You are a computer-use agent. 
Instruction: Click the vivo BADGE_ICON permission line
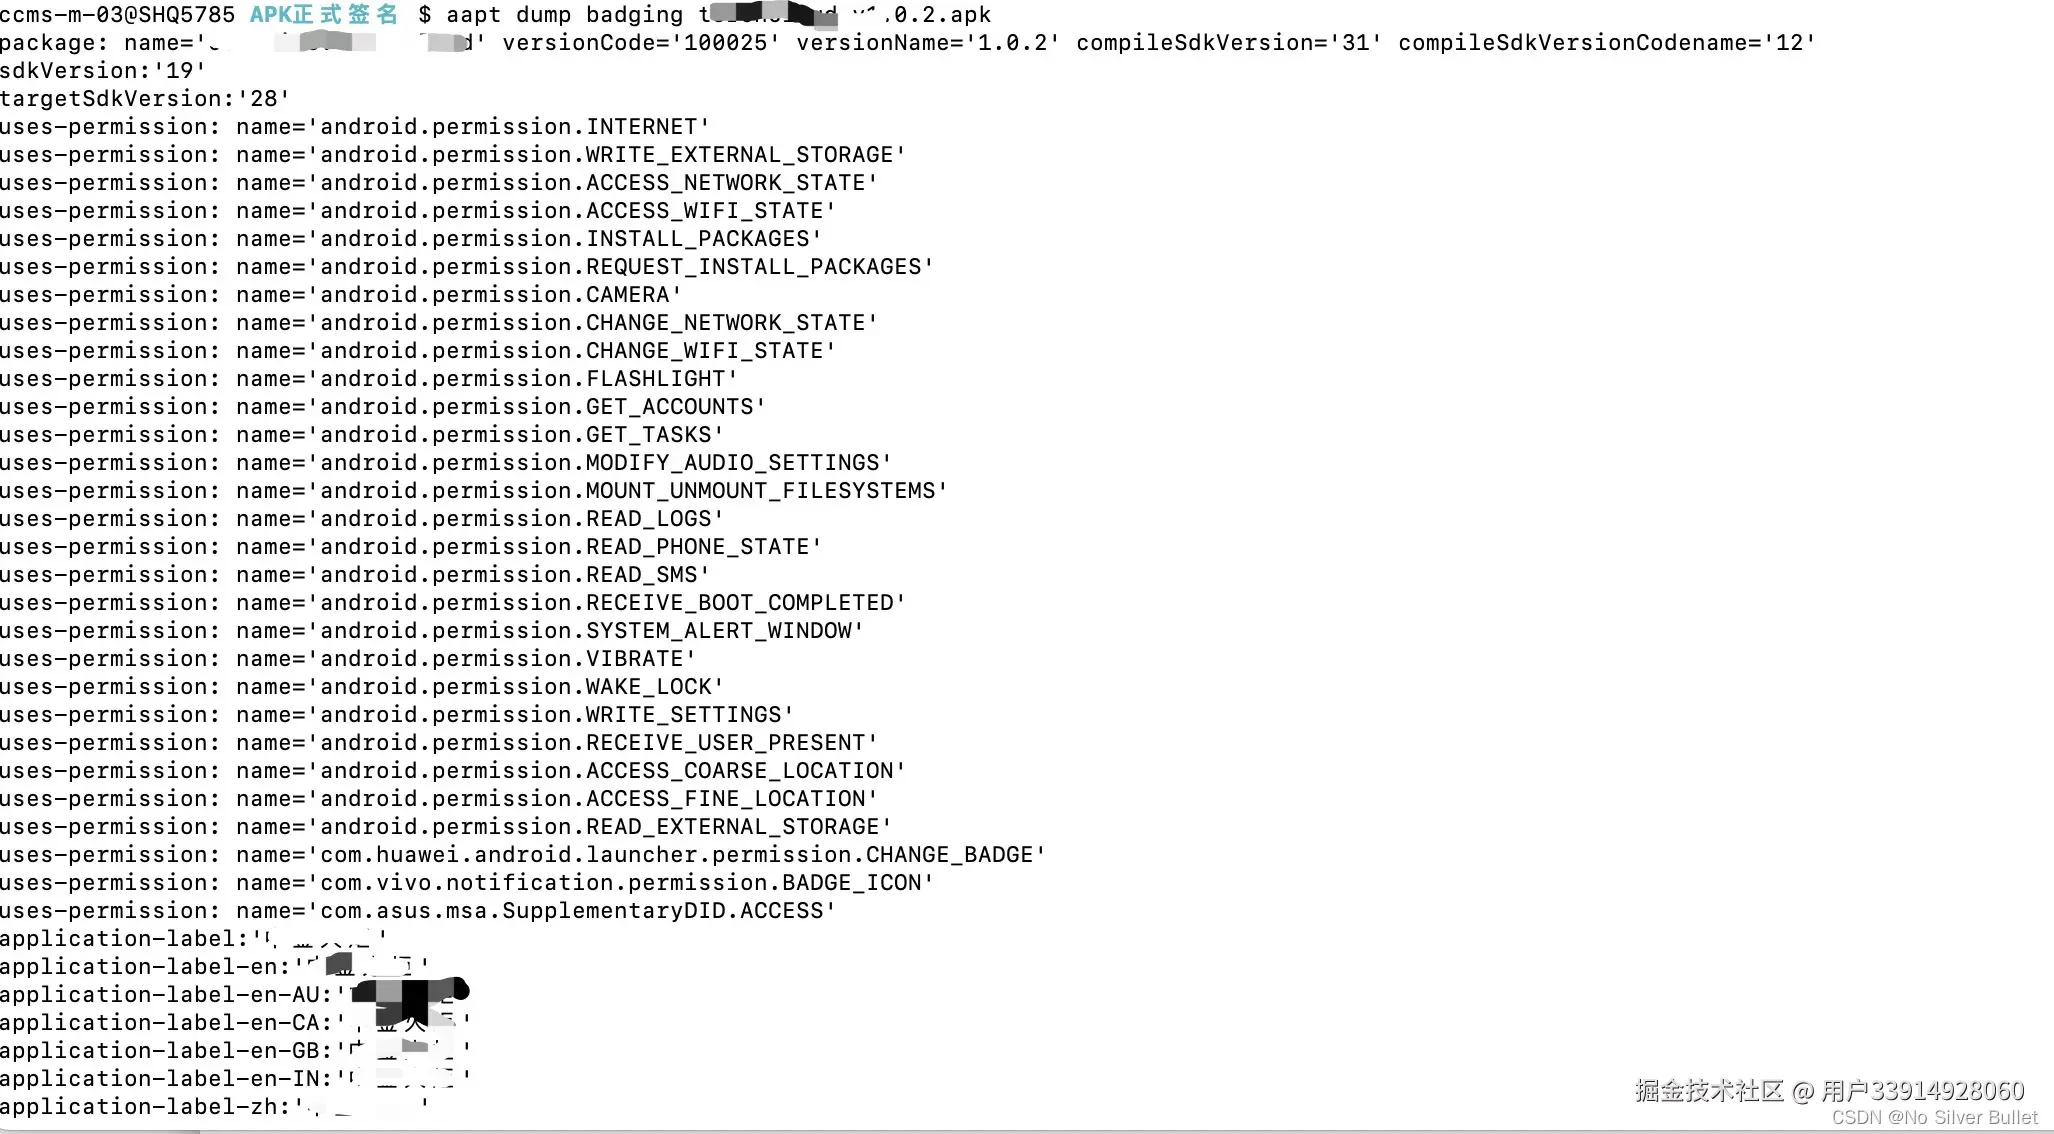point(467,883)
